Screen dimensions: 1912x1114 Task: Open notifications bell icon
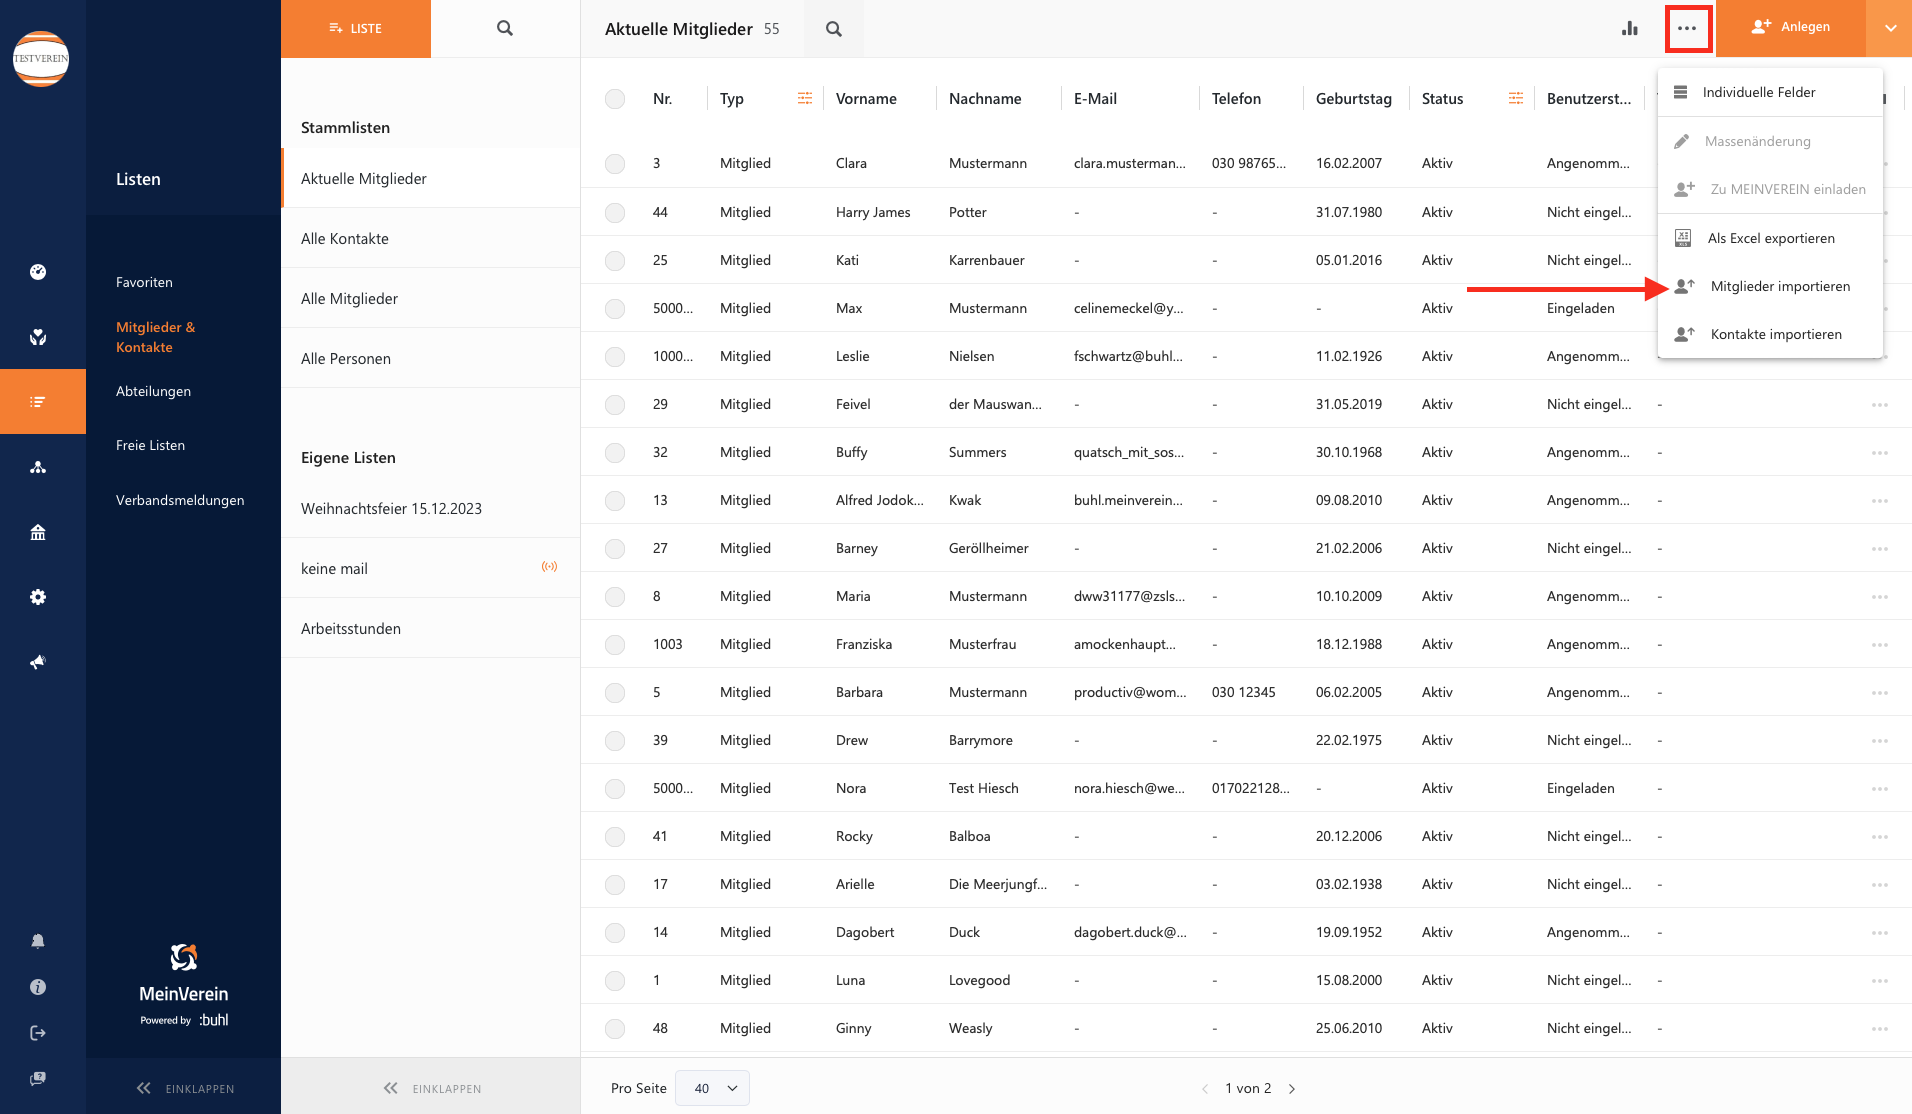tap(38, 941)
